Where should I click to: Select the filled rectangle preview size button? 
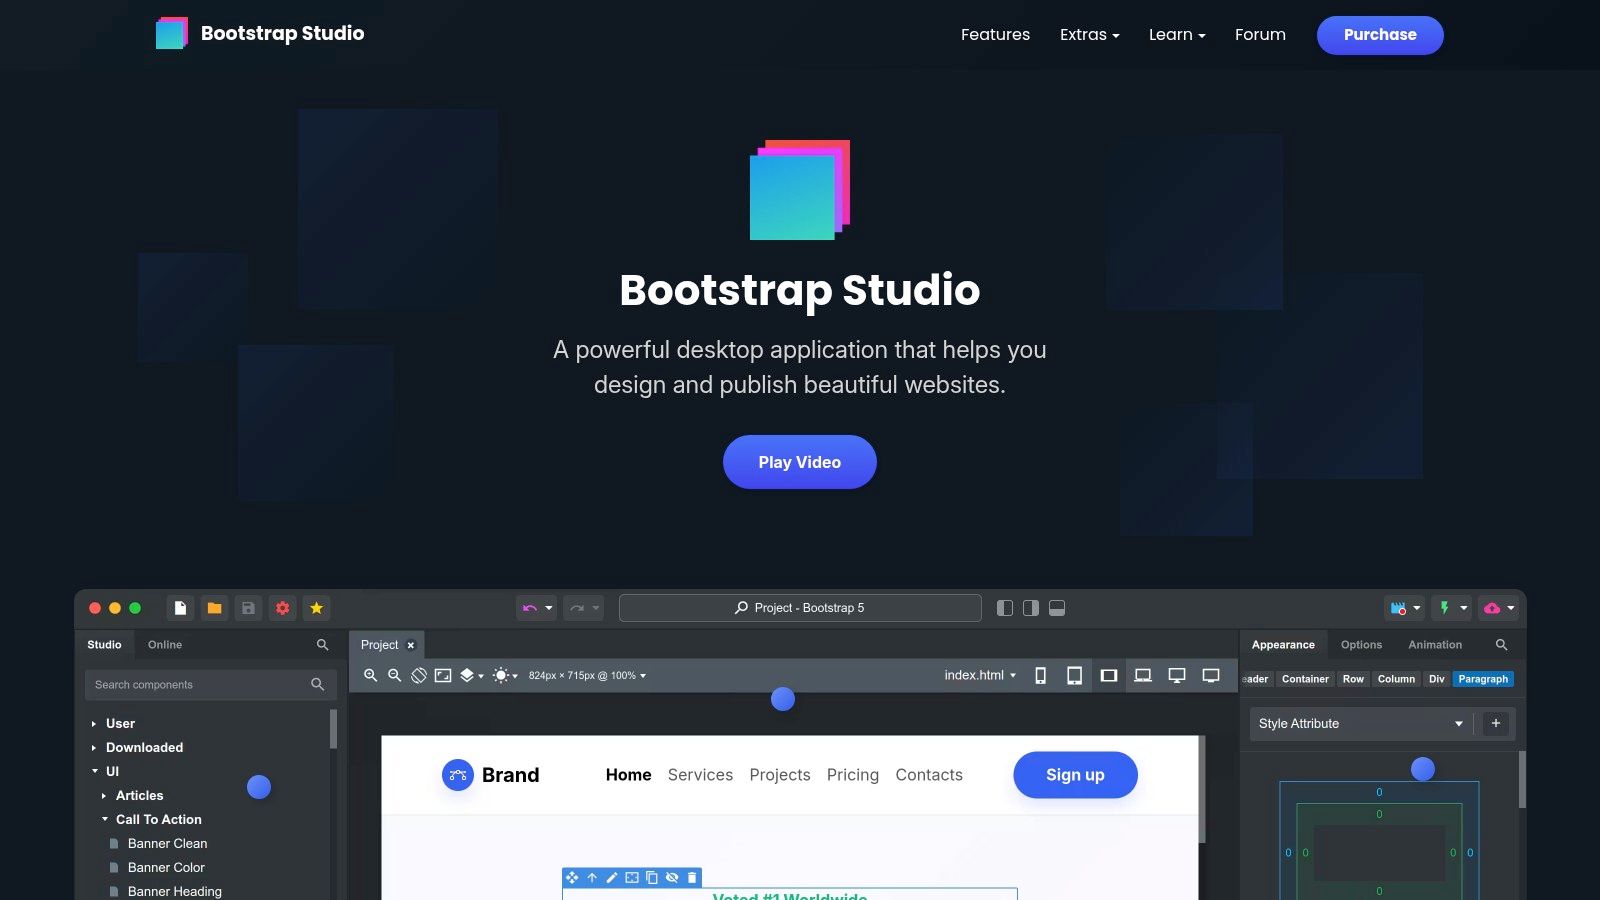[1108, 676]
